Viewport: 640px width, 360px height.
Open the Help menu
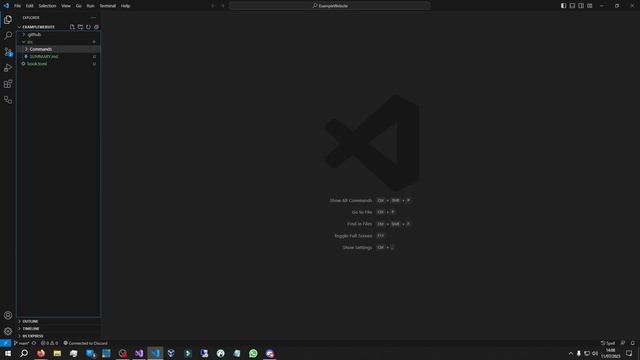point(125,6)
